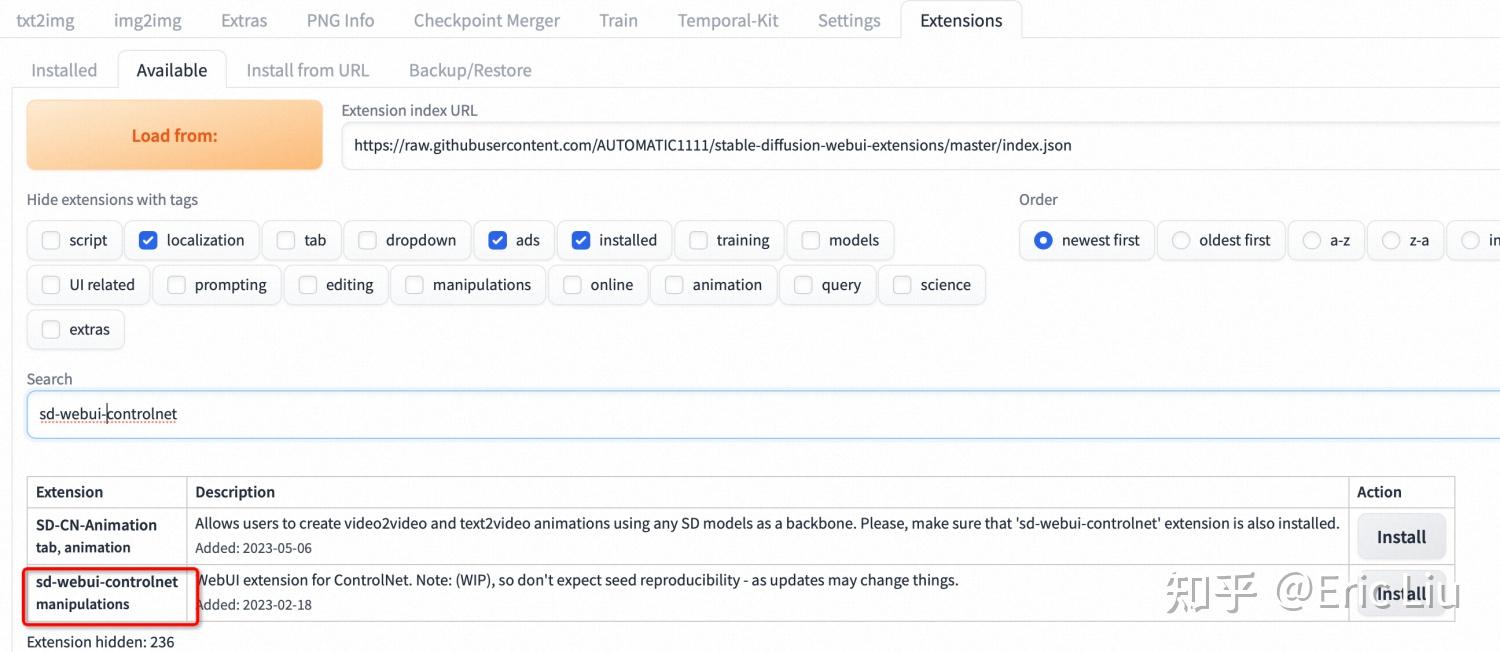Choose the a-z order radio button
This screenshot has width=1500, height=652.
pyautogui.click(x=1312, y=240)
